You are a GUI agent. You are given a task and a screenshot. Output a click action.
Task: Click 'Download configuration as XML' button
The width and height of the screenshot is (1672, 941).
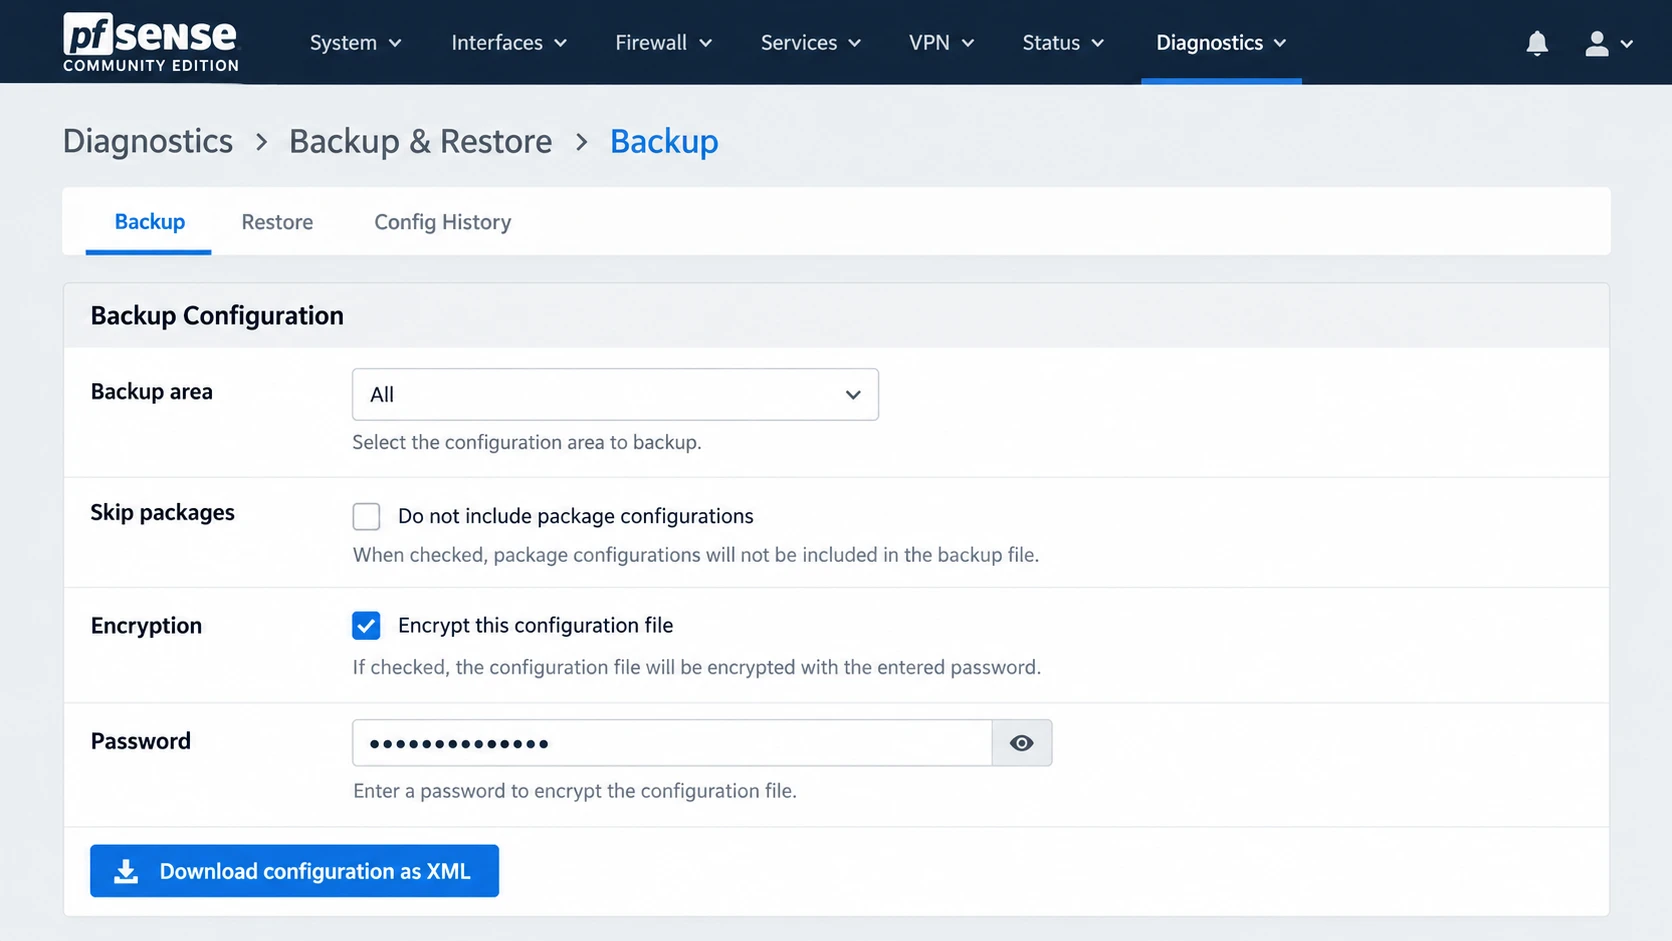click(294, 871)
